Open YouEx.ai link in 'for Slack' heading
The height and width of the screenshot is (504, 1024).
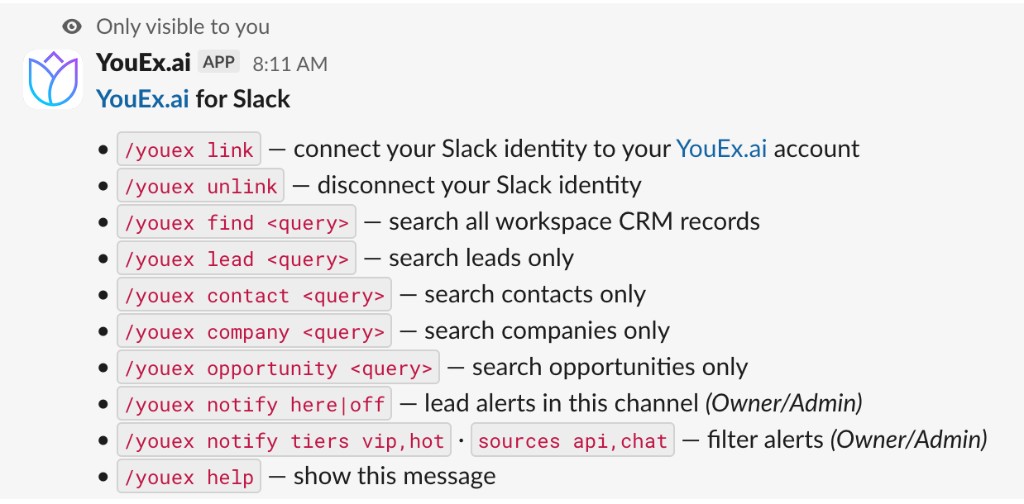tap(142, 99)
